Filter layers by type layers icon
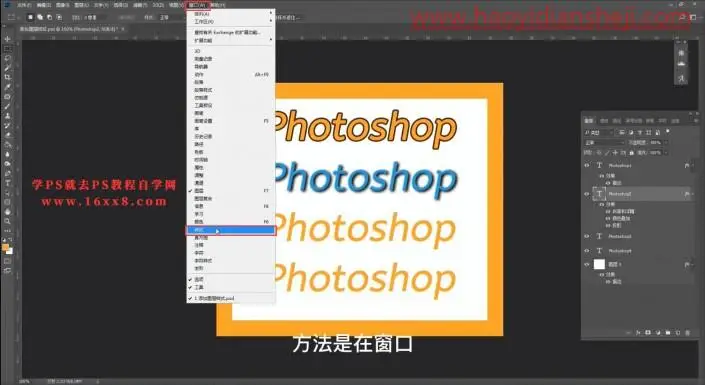This screenshot has height=385, width=705. (640, 132)
